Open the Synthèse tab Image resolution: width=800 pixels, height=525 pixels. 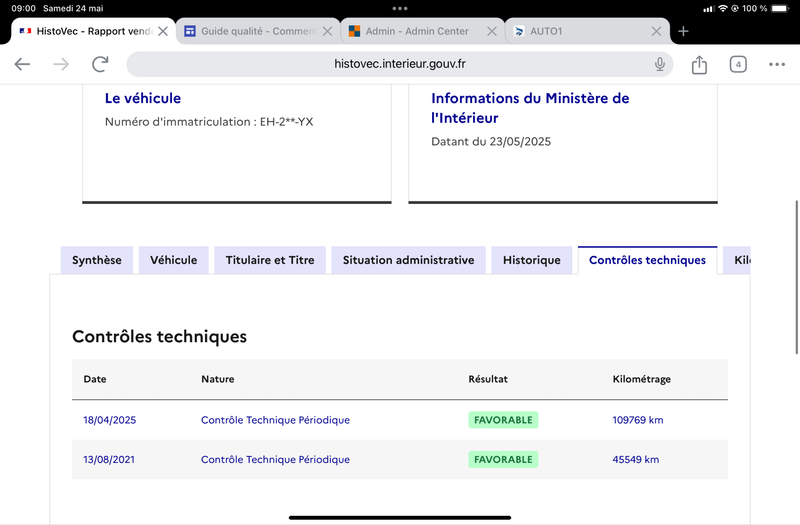[x=97, y=260]
